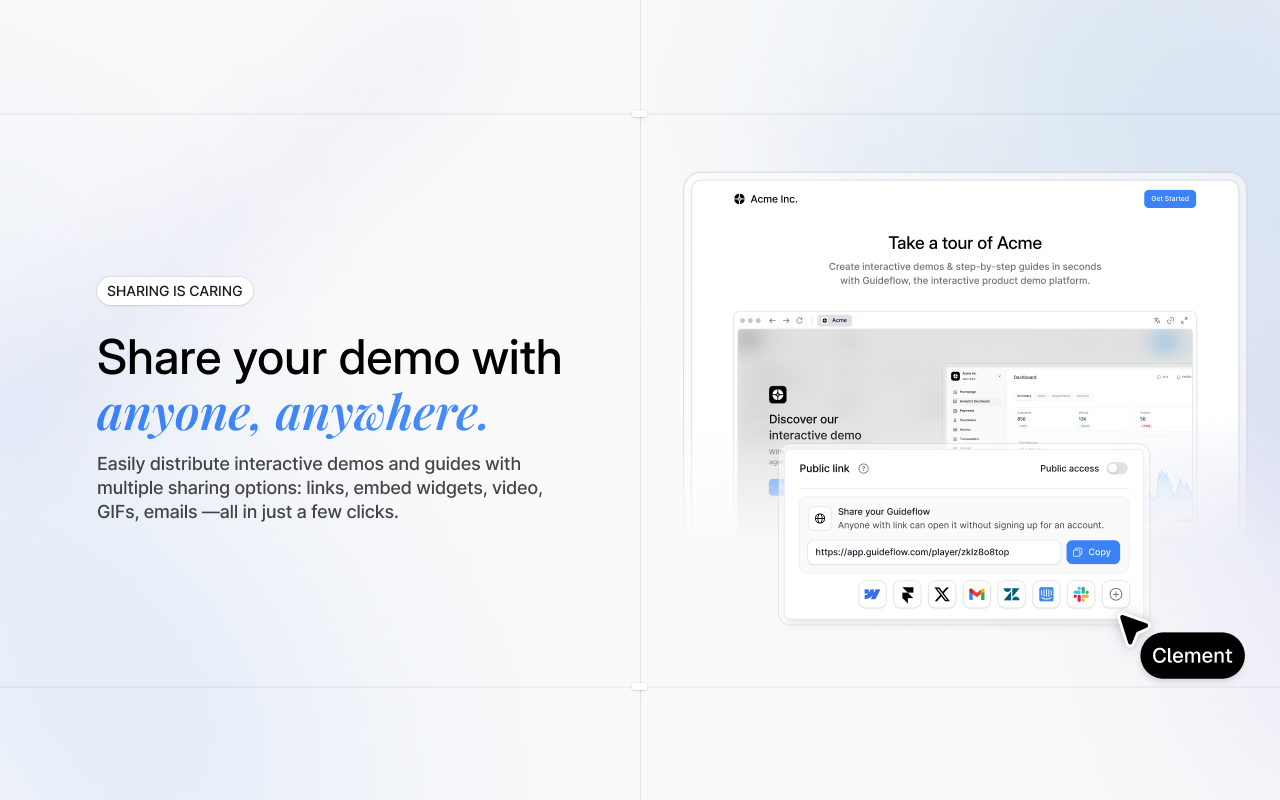The image size is (1280, 800).
Task: Share the demo through Gmail
Action: (977, 594)
